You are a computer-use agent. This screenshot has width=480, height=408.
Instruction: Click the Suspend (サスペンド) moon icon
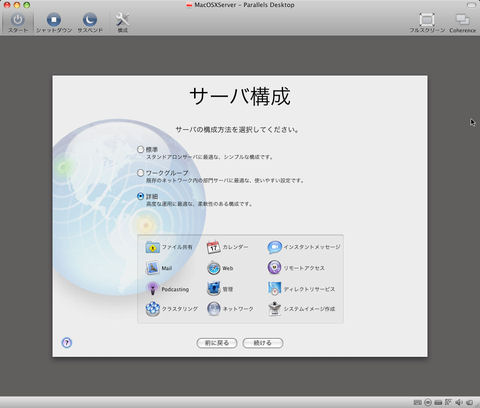[x=90, y=20]
